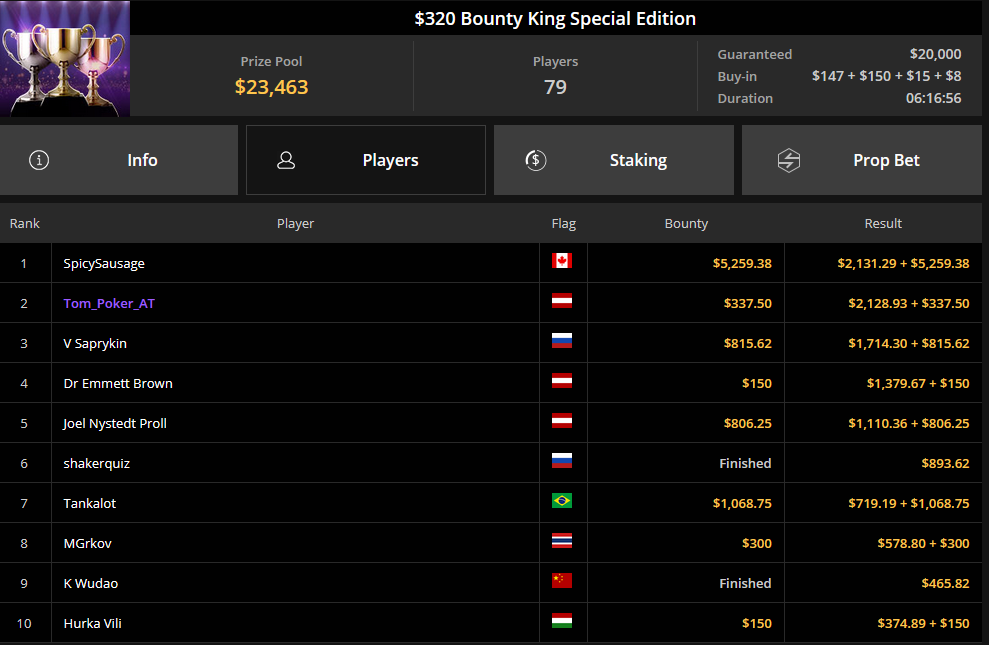Open the Prop Bet tab
Screen dimensions: 989x645
862,160
